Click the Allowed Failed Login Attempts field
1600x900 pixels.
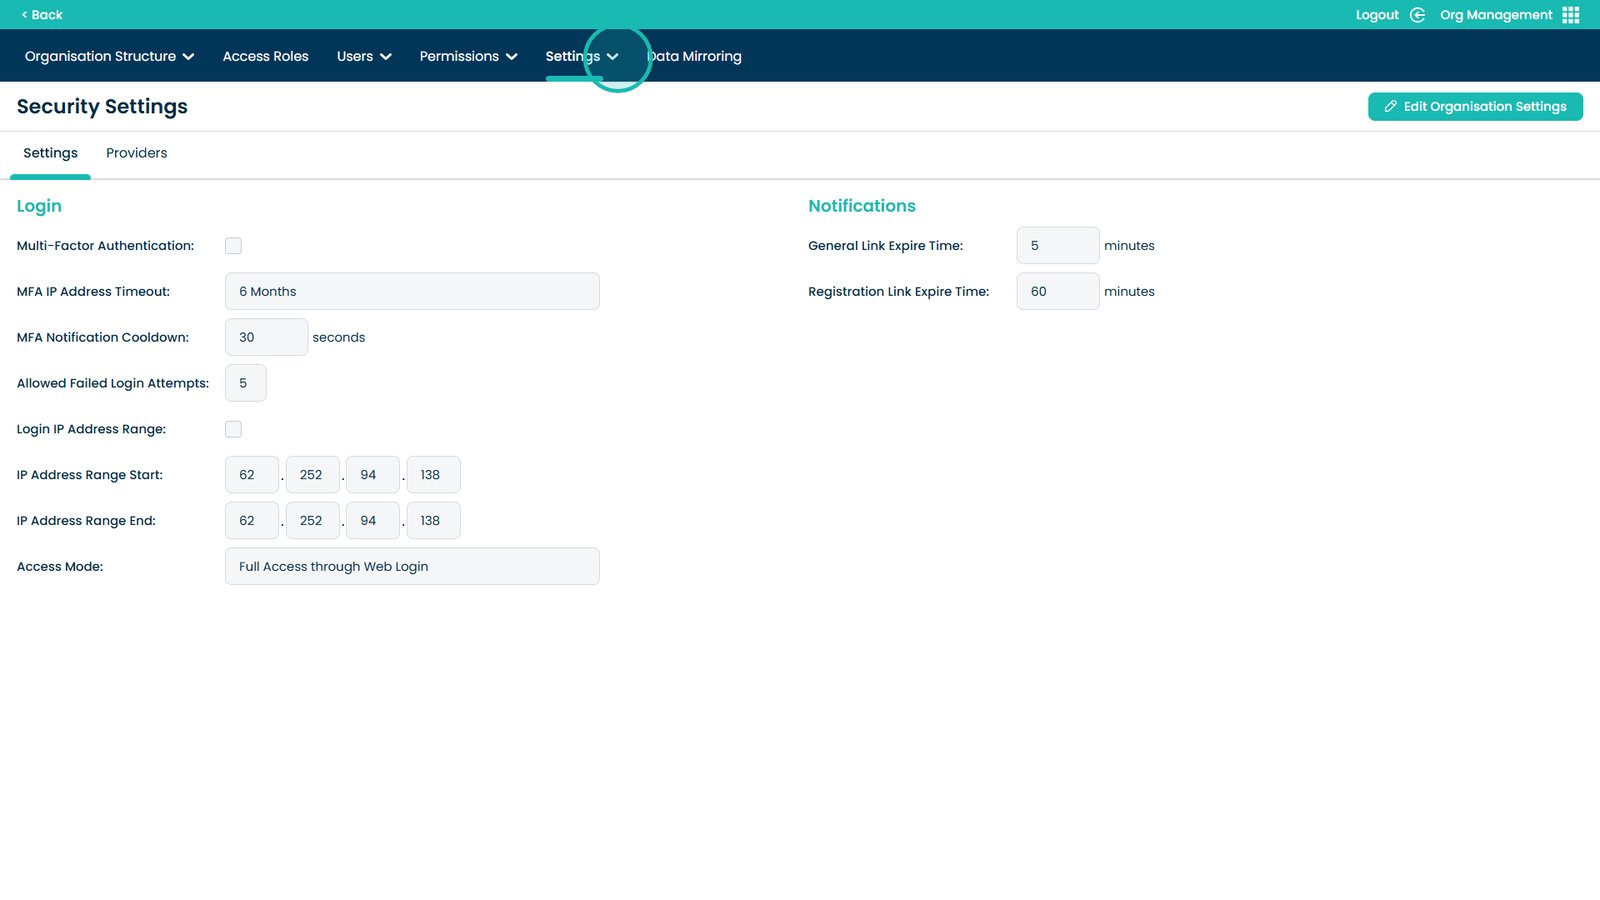[245, 384]
